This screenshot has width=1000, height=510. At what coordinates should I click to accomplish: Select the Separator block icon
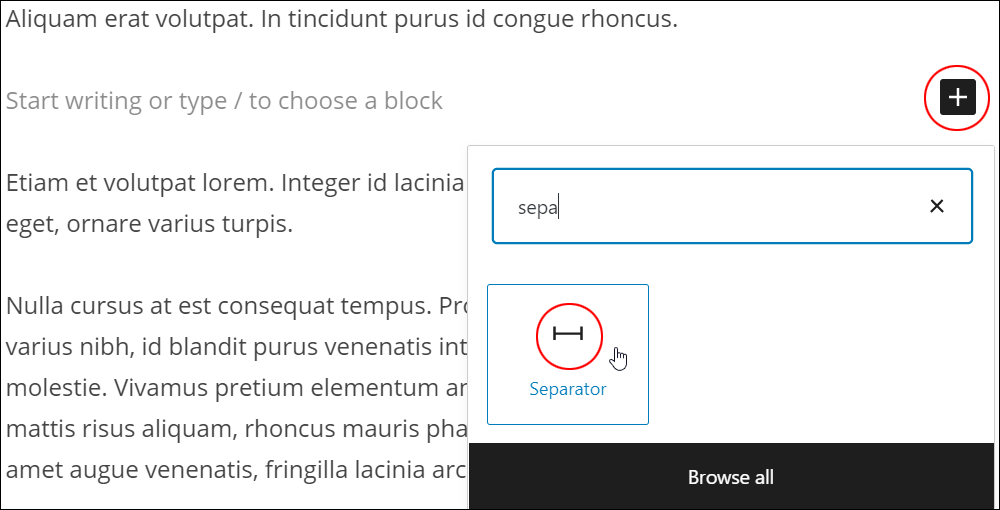click(568, 334)
